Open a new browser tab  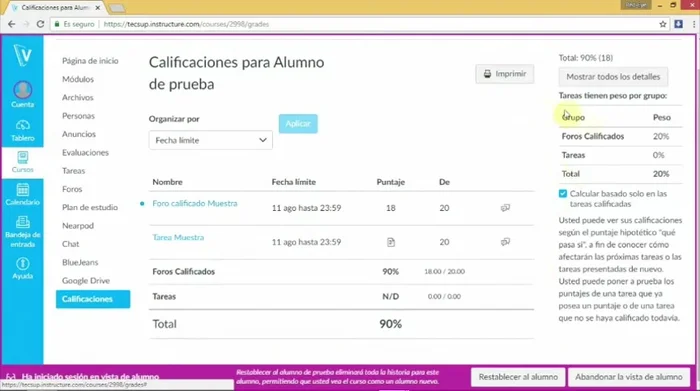coord(117,8)
